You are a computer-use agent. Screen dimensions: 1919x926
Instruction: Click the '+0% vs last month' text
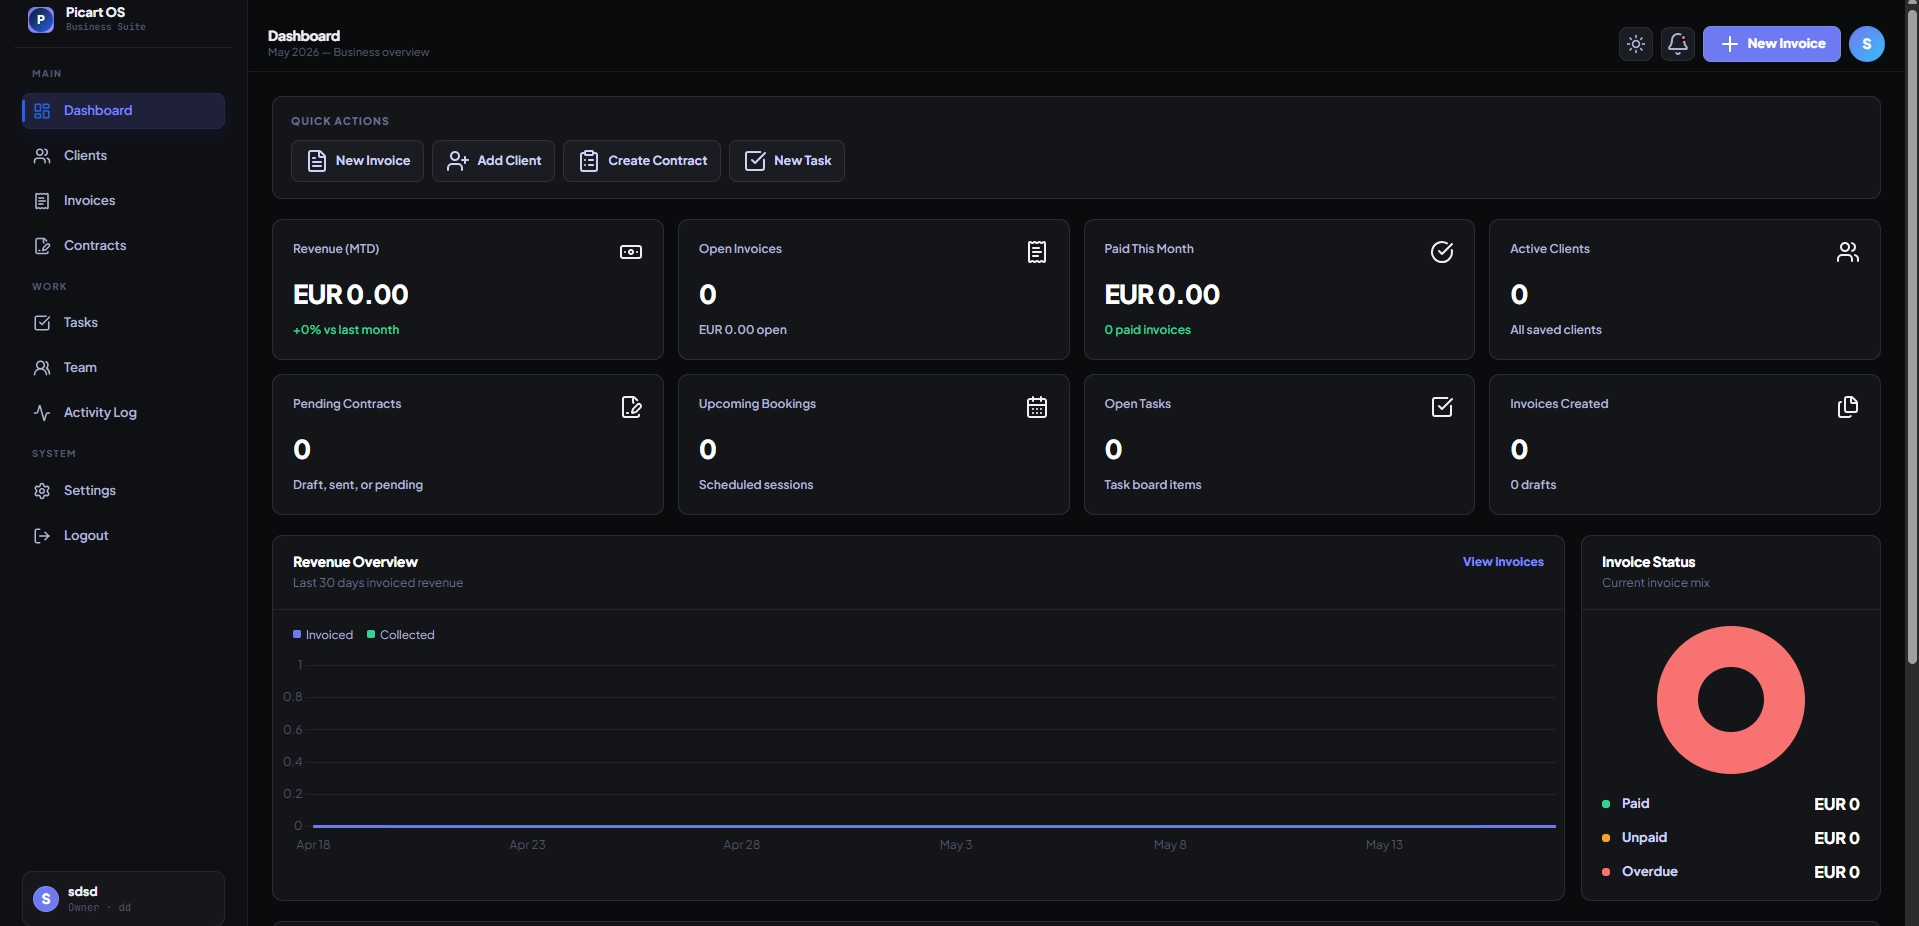click(x=346, y=330)
